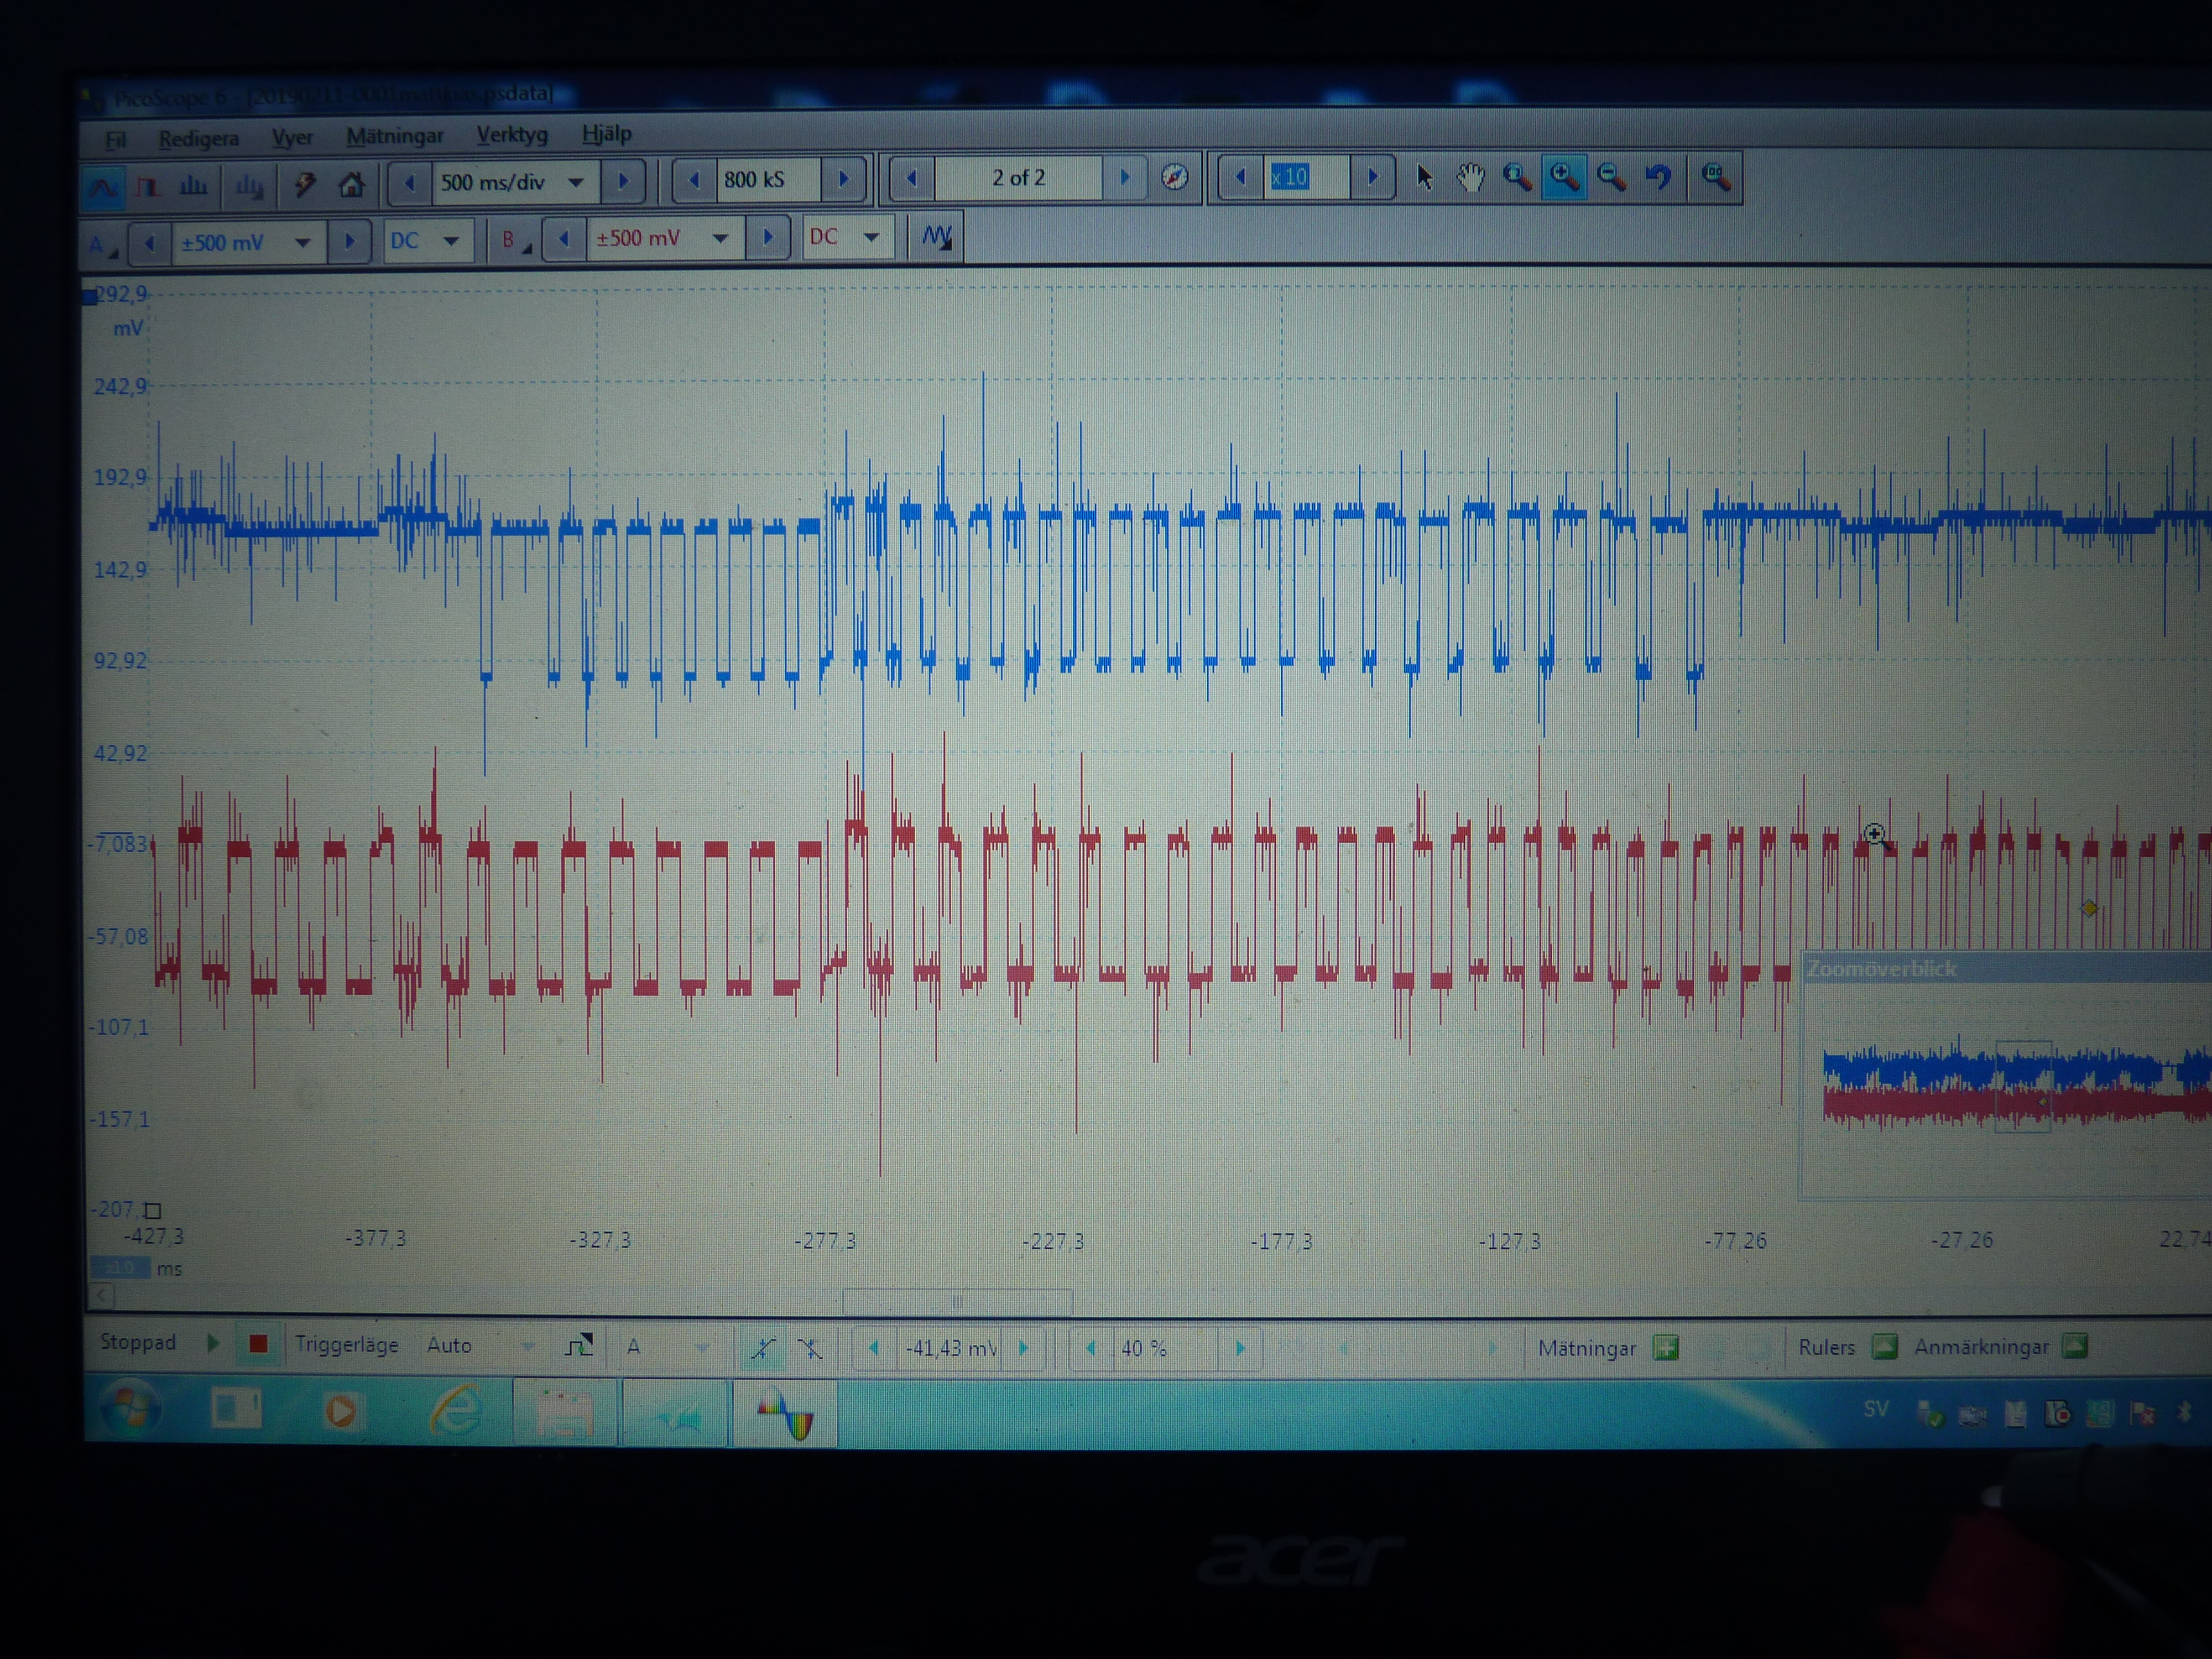Click the zoom out magnifier icon

[x=1611, y=178]
